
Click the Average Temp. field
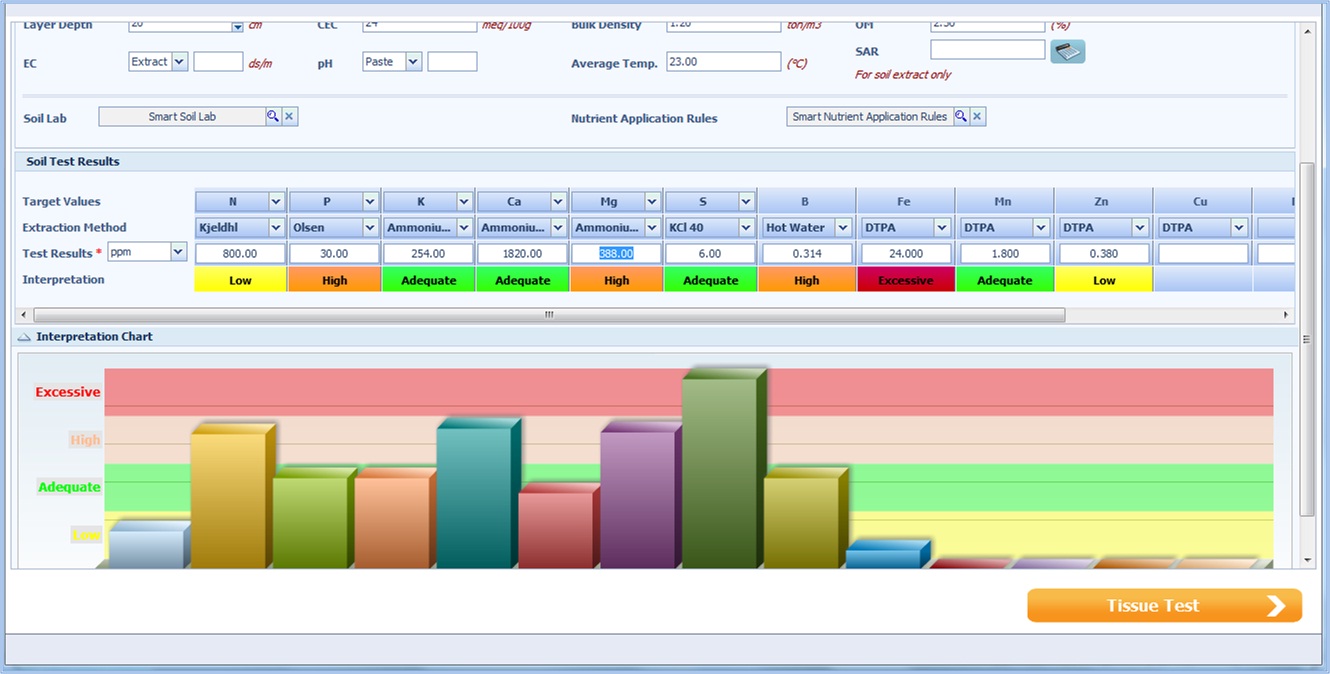[724, 62]
